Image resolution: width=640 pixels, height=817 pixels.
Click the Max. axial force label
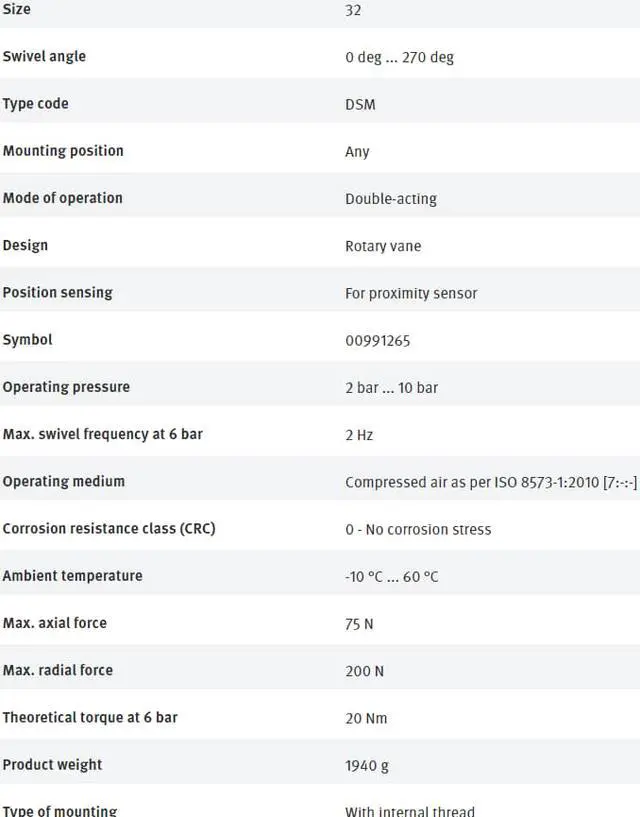point(54,623)
